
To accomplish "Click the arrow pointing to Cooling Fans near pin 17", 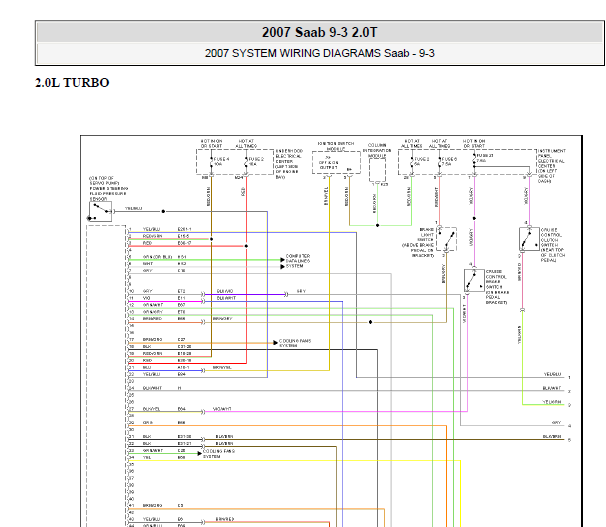I will (x=275, y=343).
